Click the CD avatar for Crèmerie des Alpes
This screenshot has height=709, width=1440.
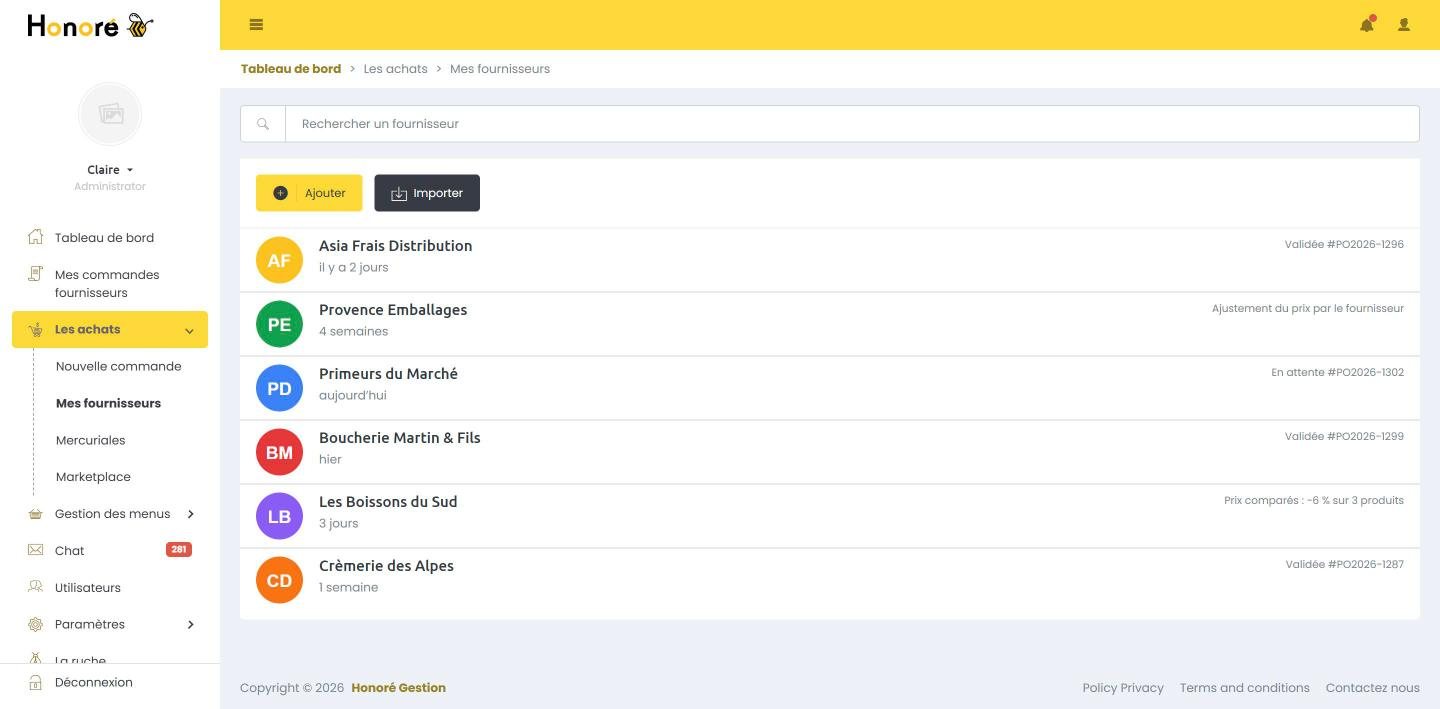[279, 580]
